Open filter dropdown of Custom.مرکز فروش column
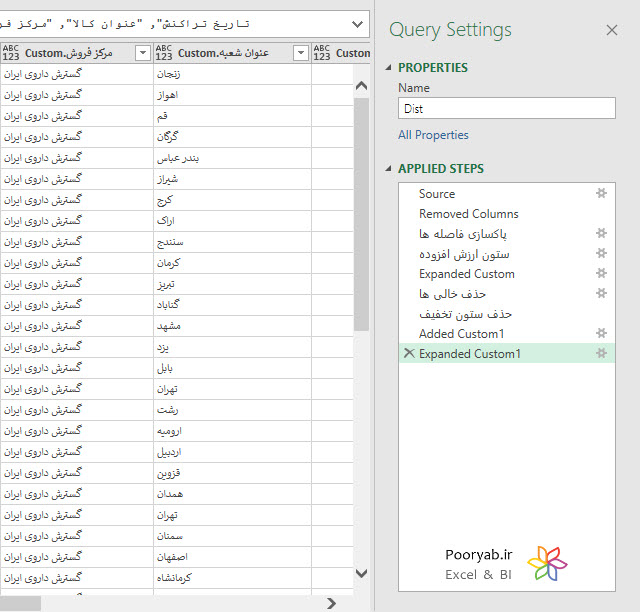This screenshot has width=640, height=612. coord(143,53)
